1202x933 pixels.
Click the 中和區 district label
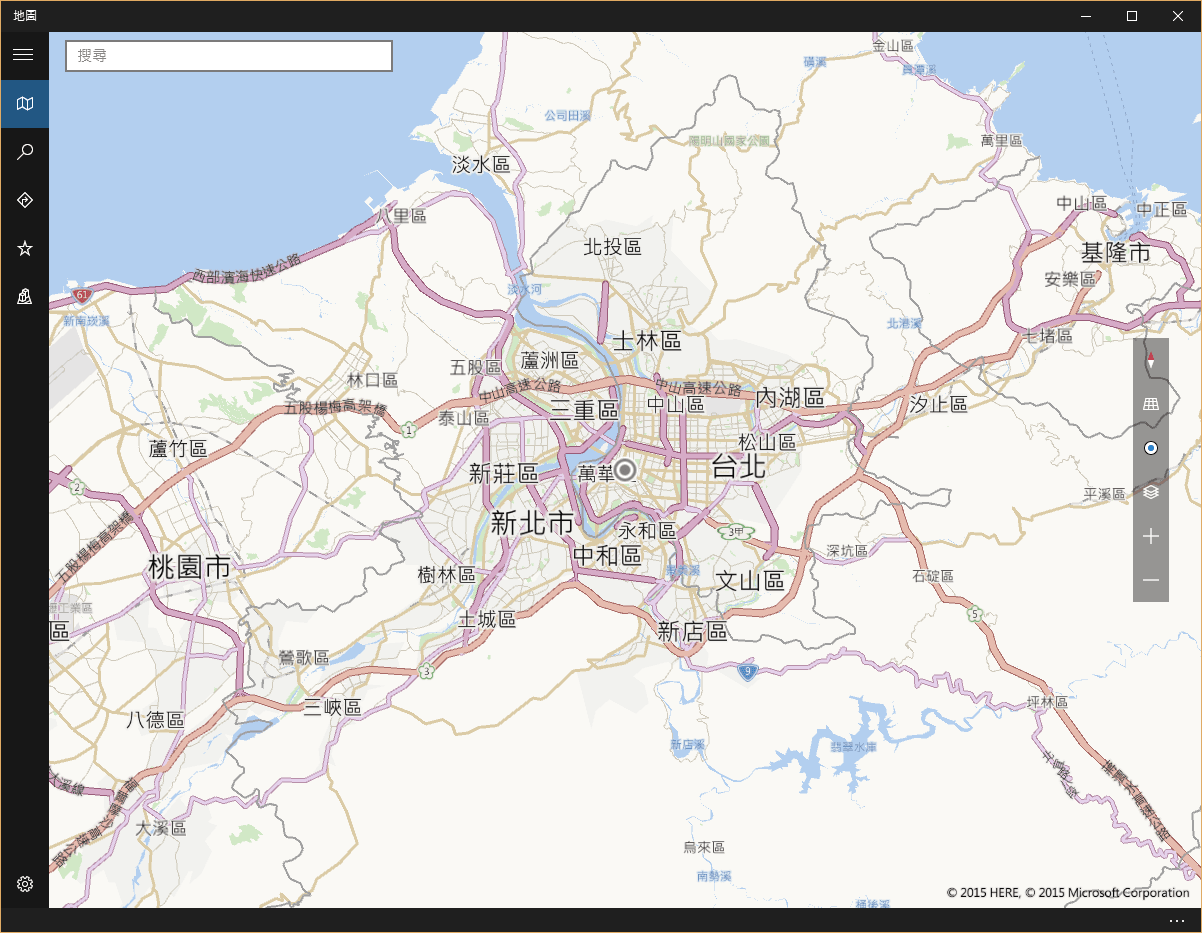pos(607,554)
